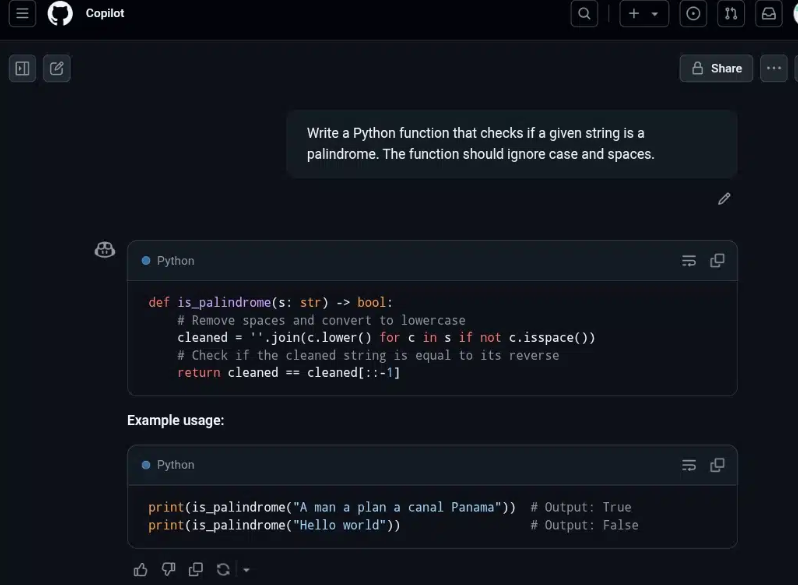This screenshot has height=585, width=798.
Task: Open the hamburger navigation menu
Action: [x=22, y=14]
